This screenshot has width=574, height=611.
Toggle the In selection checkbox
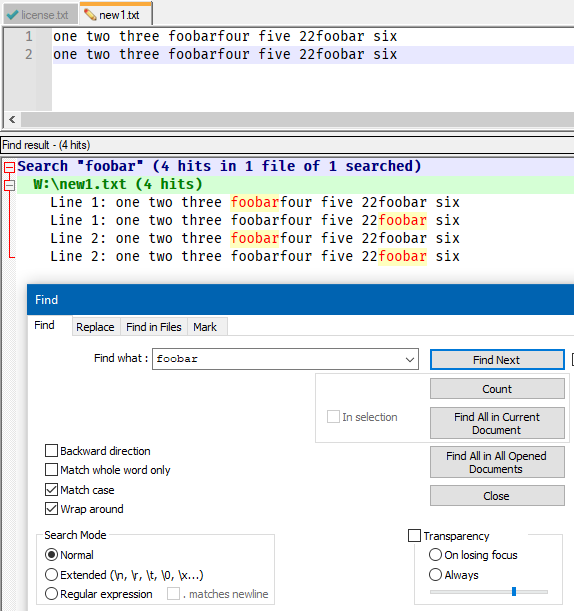coord(333,417)
